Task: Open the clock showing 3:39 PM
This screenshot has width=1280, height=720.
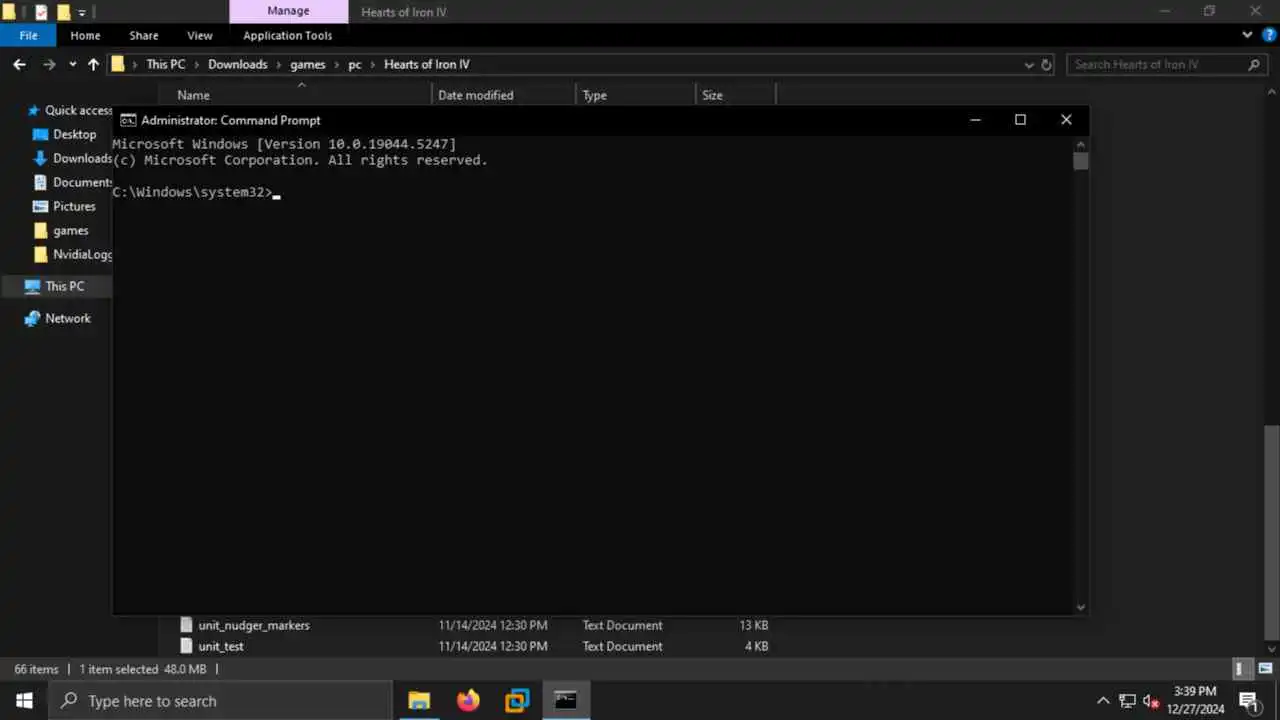Action: tap(1195, 700)
